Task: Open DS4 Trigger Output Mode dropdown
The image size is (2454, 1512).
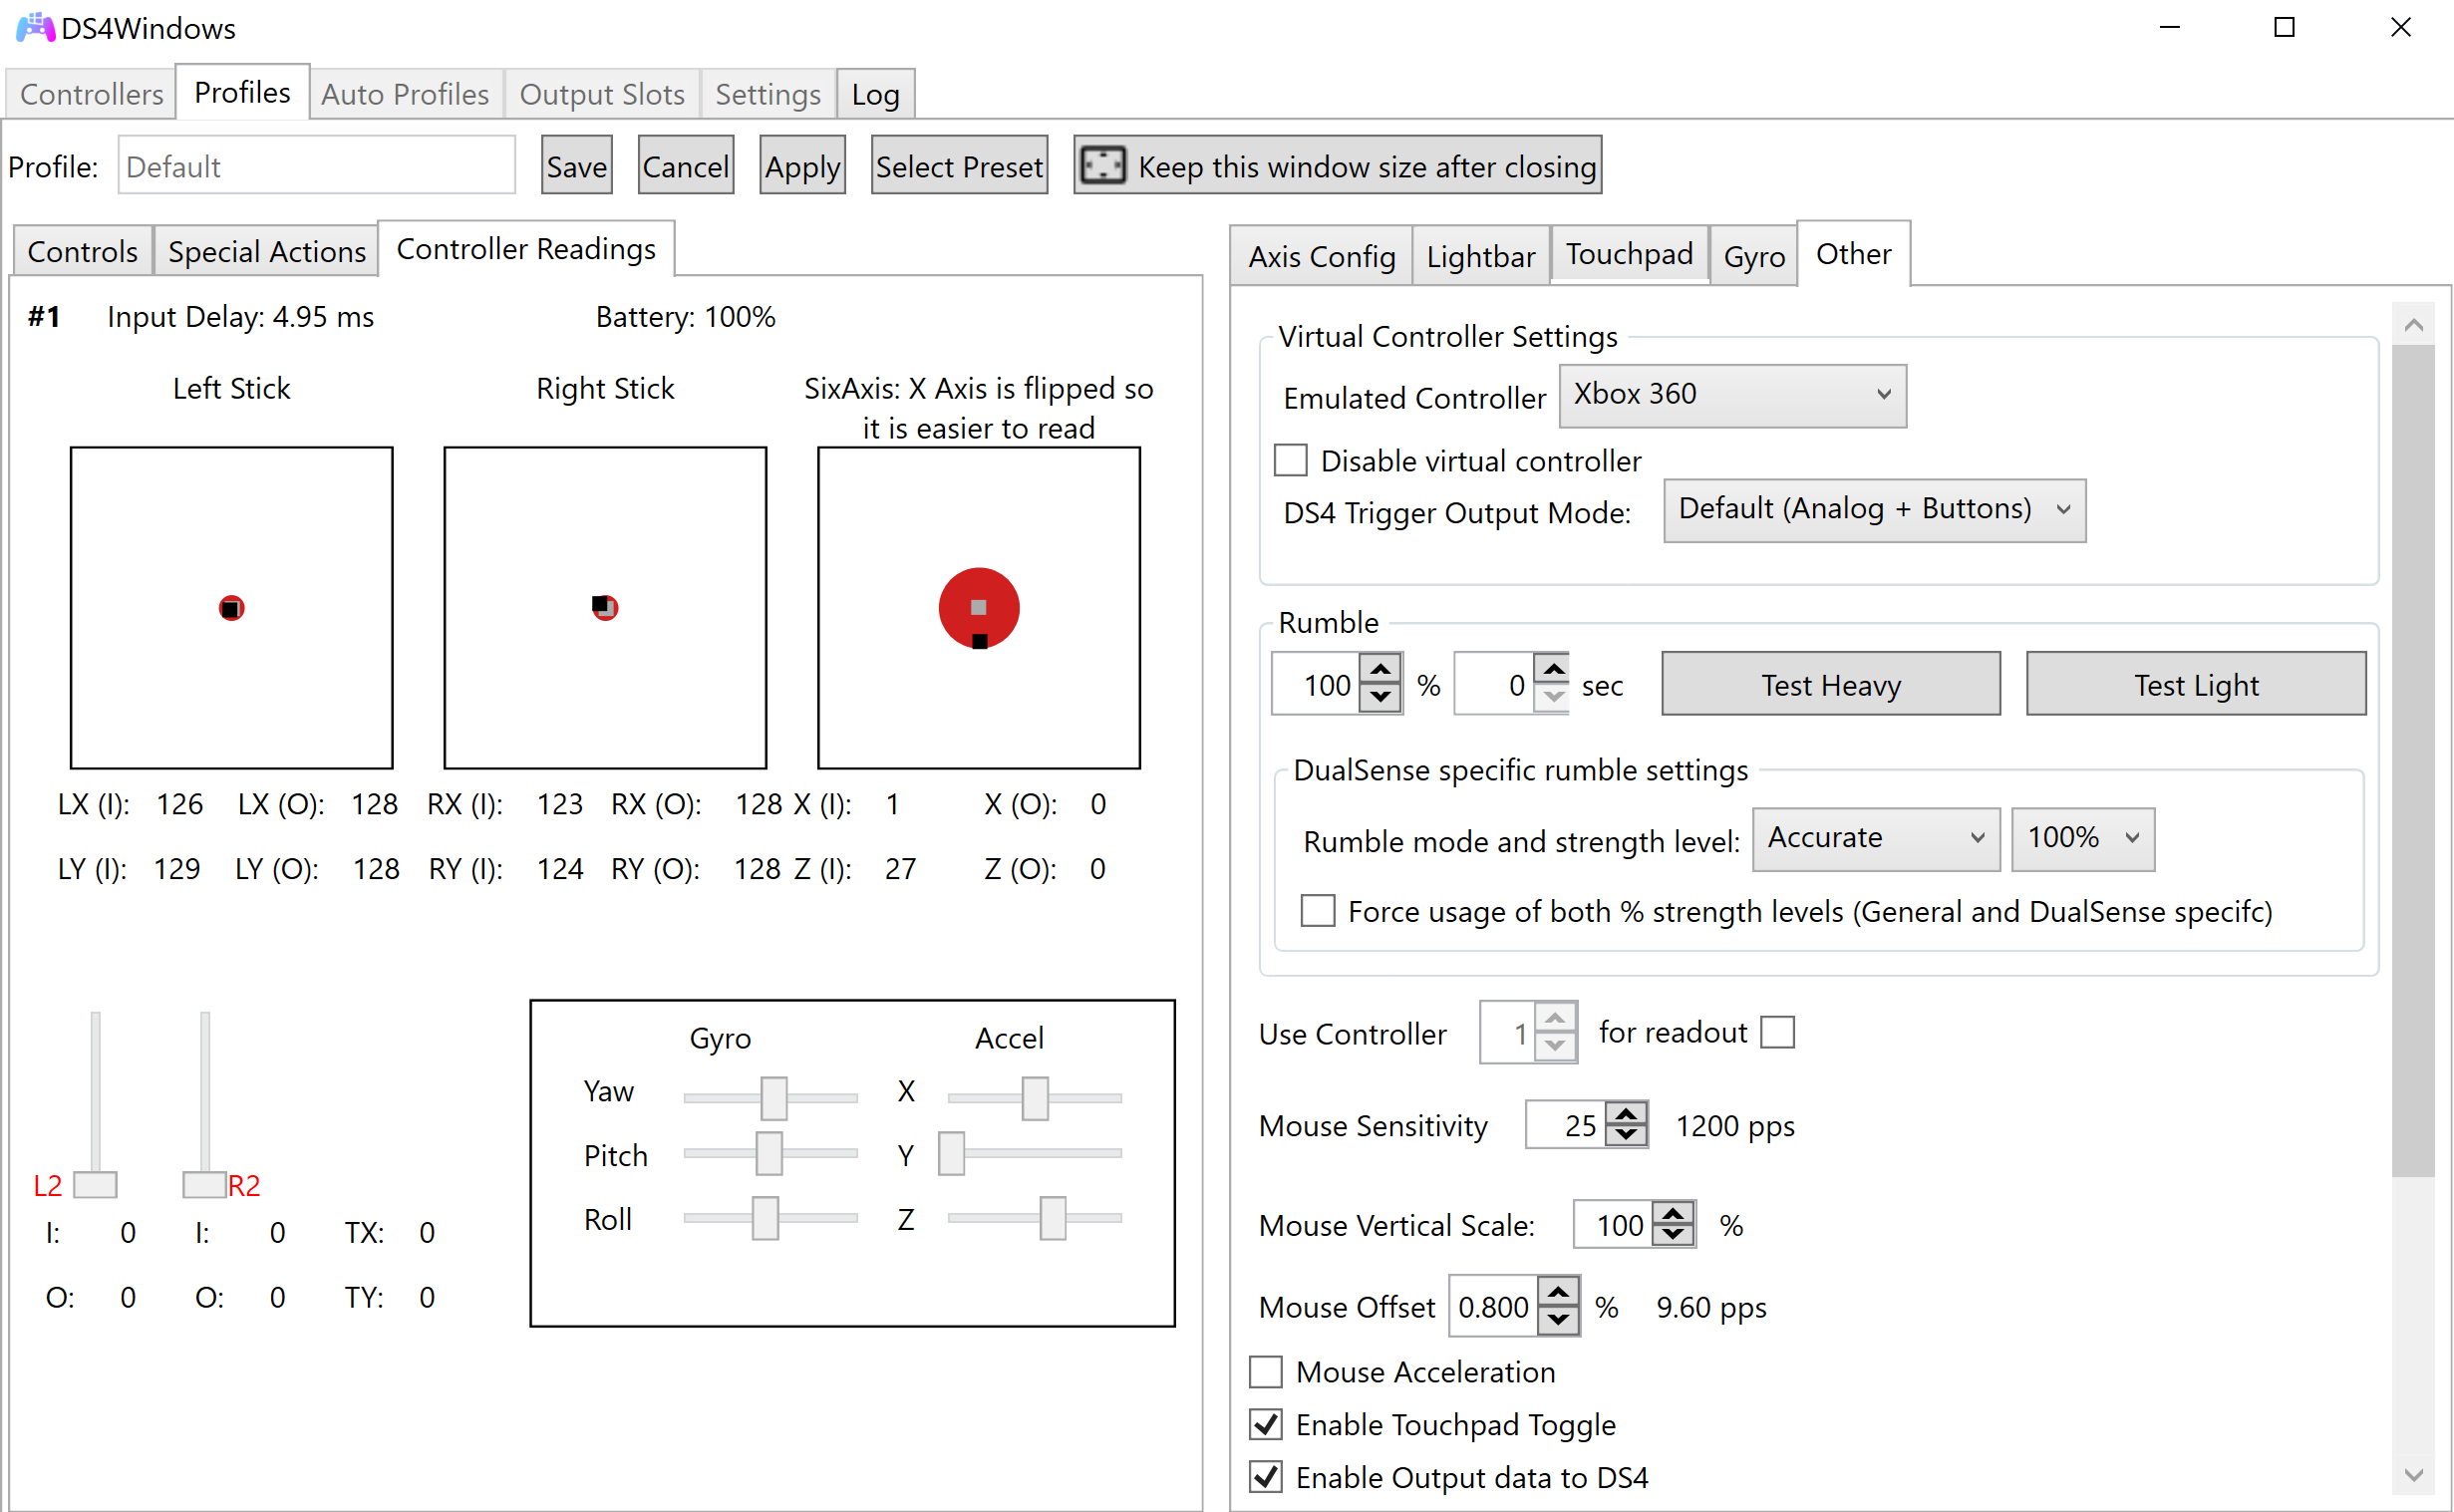Action: point(1875,510)
